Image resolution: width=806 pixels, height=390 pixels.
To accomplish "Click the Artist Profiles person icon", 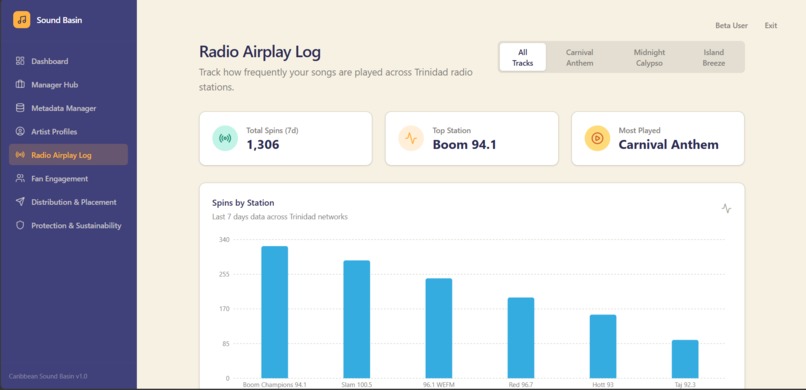I will click(x=20, y=132).
